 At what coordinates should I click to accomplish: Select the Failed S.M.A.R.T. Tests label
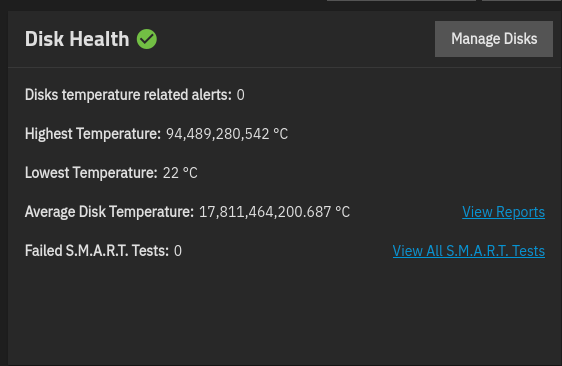point(97,251)
